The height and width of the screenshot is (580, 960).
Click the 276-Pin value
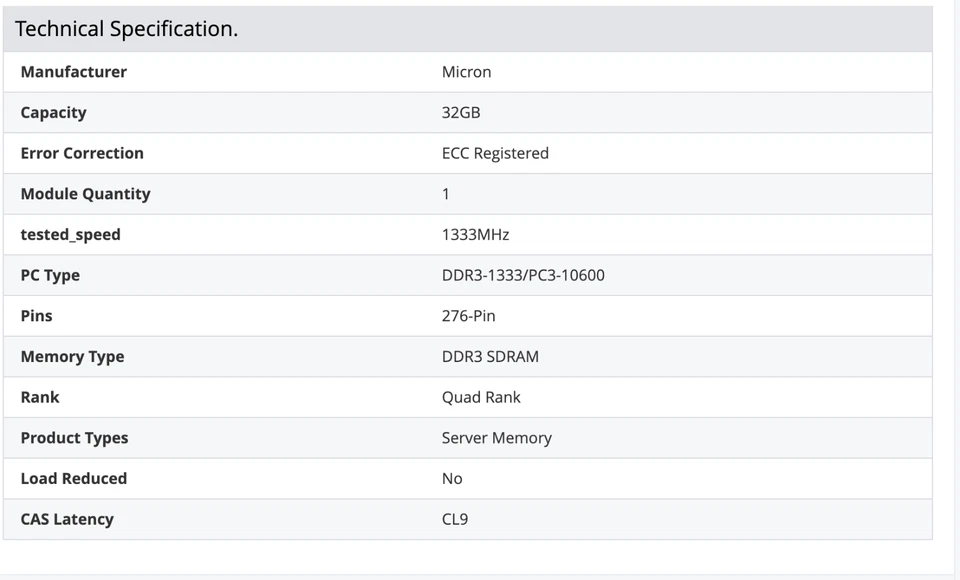click(x=469, y=315)
